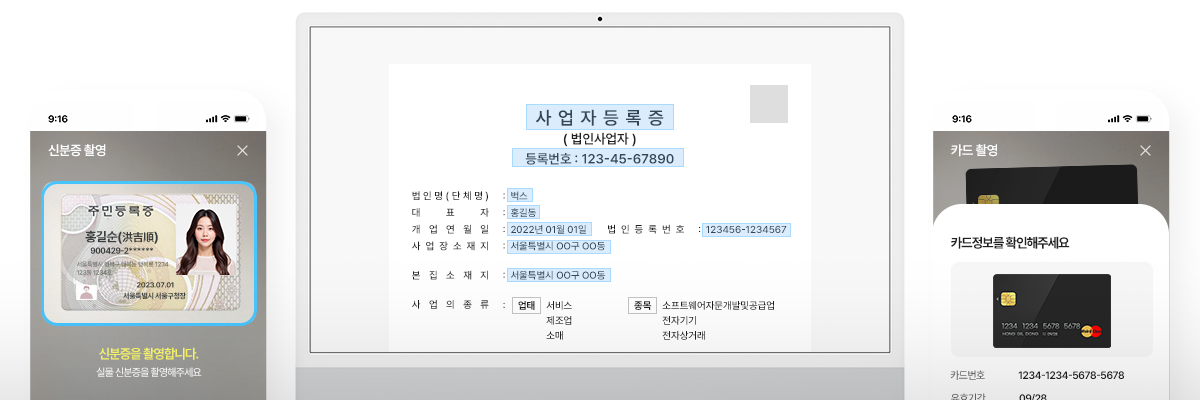The image size is (1200, 400).
Task: Select the 종목 boxed label
Action: tap(642, 305)
